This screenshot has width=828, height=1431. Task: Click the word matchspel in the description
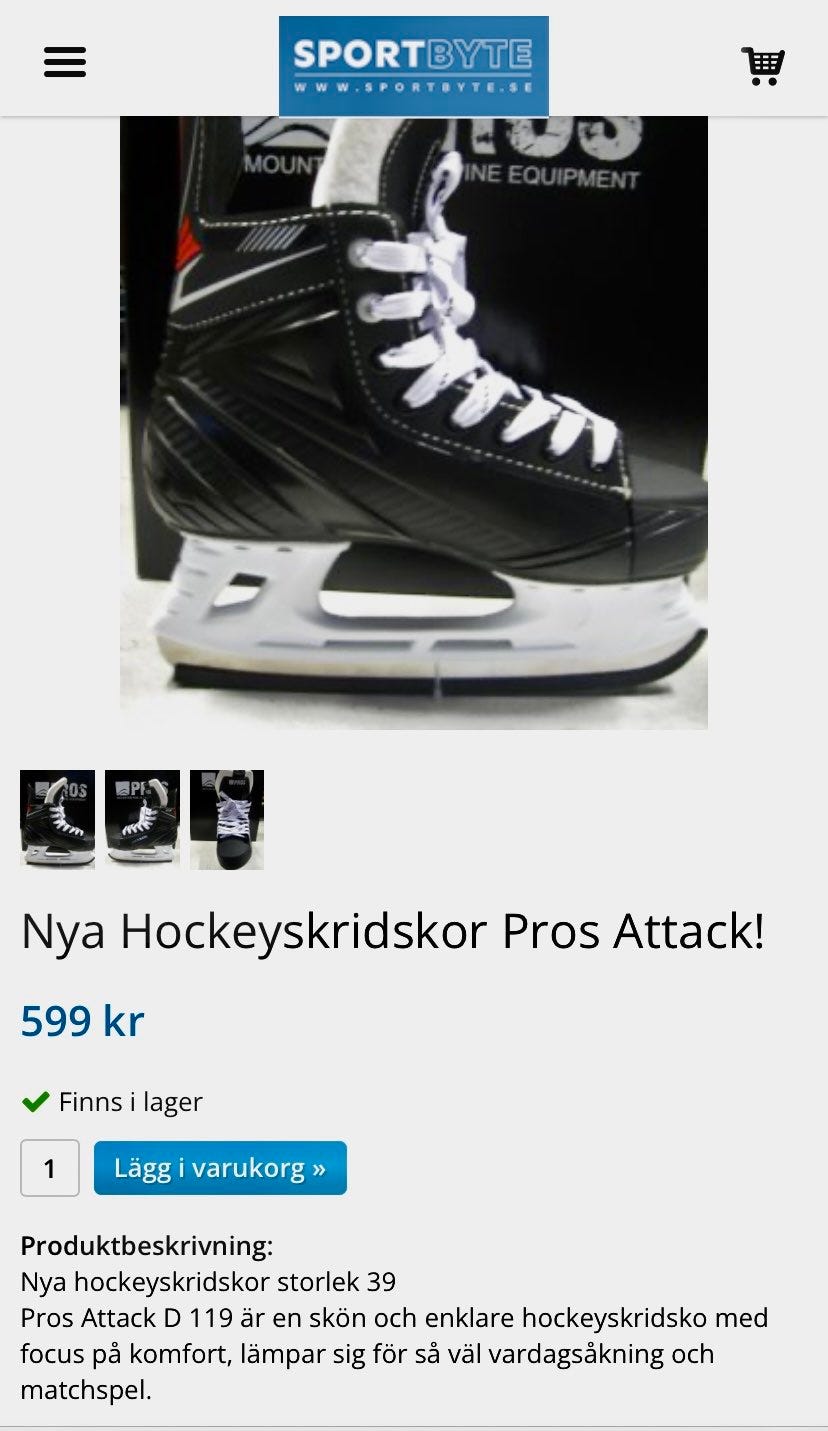[86, 1390]
